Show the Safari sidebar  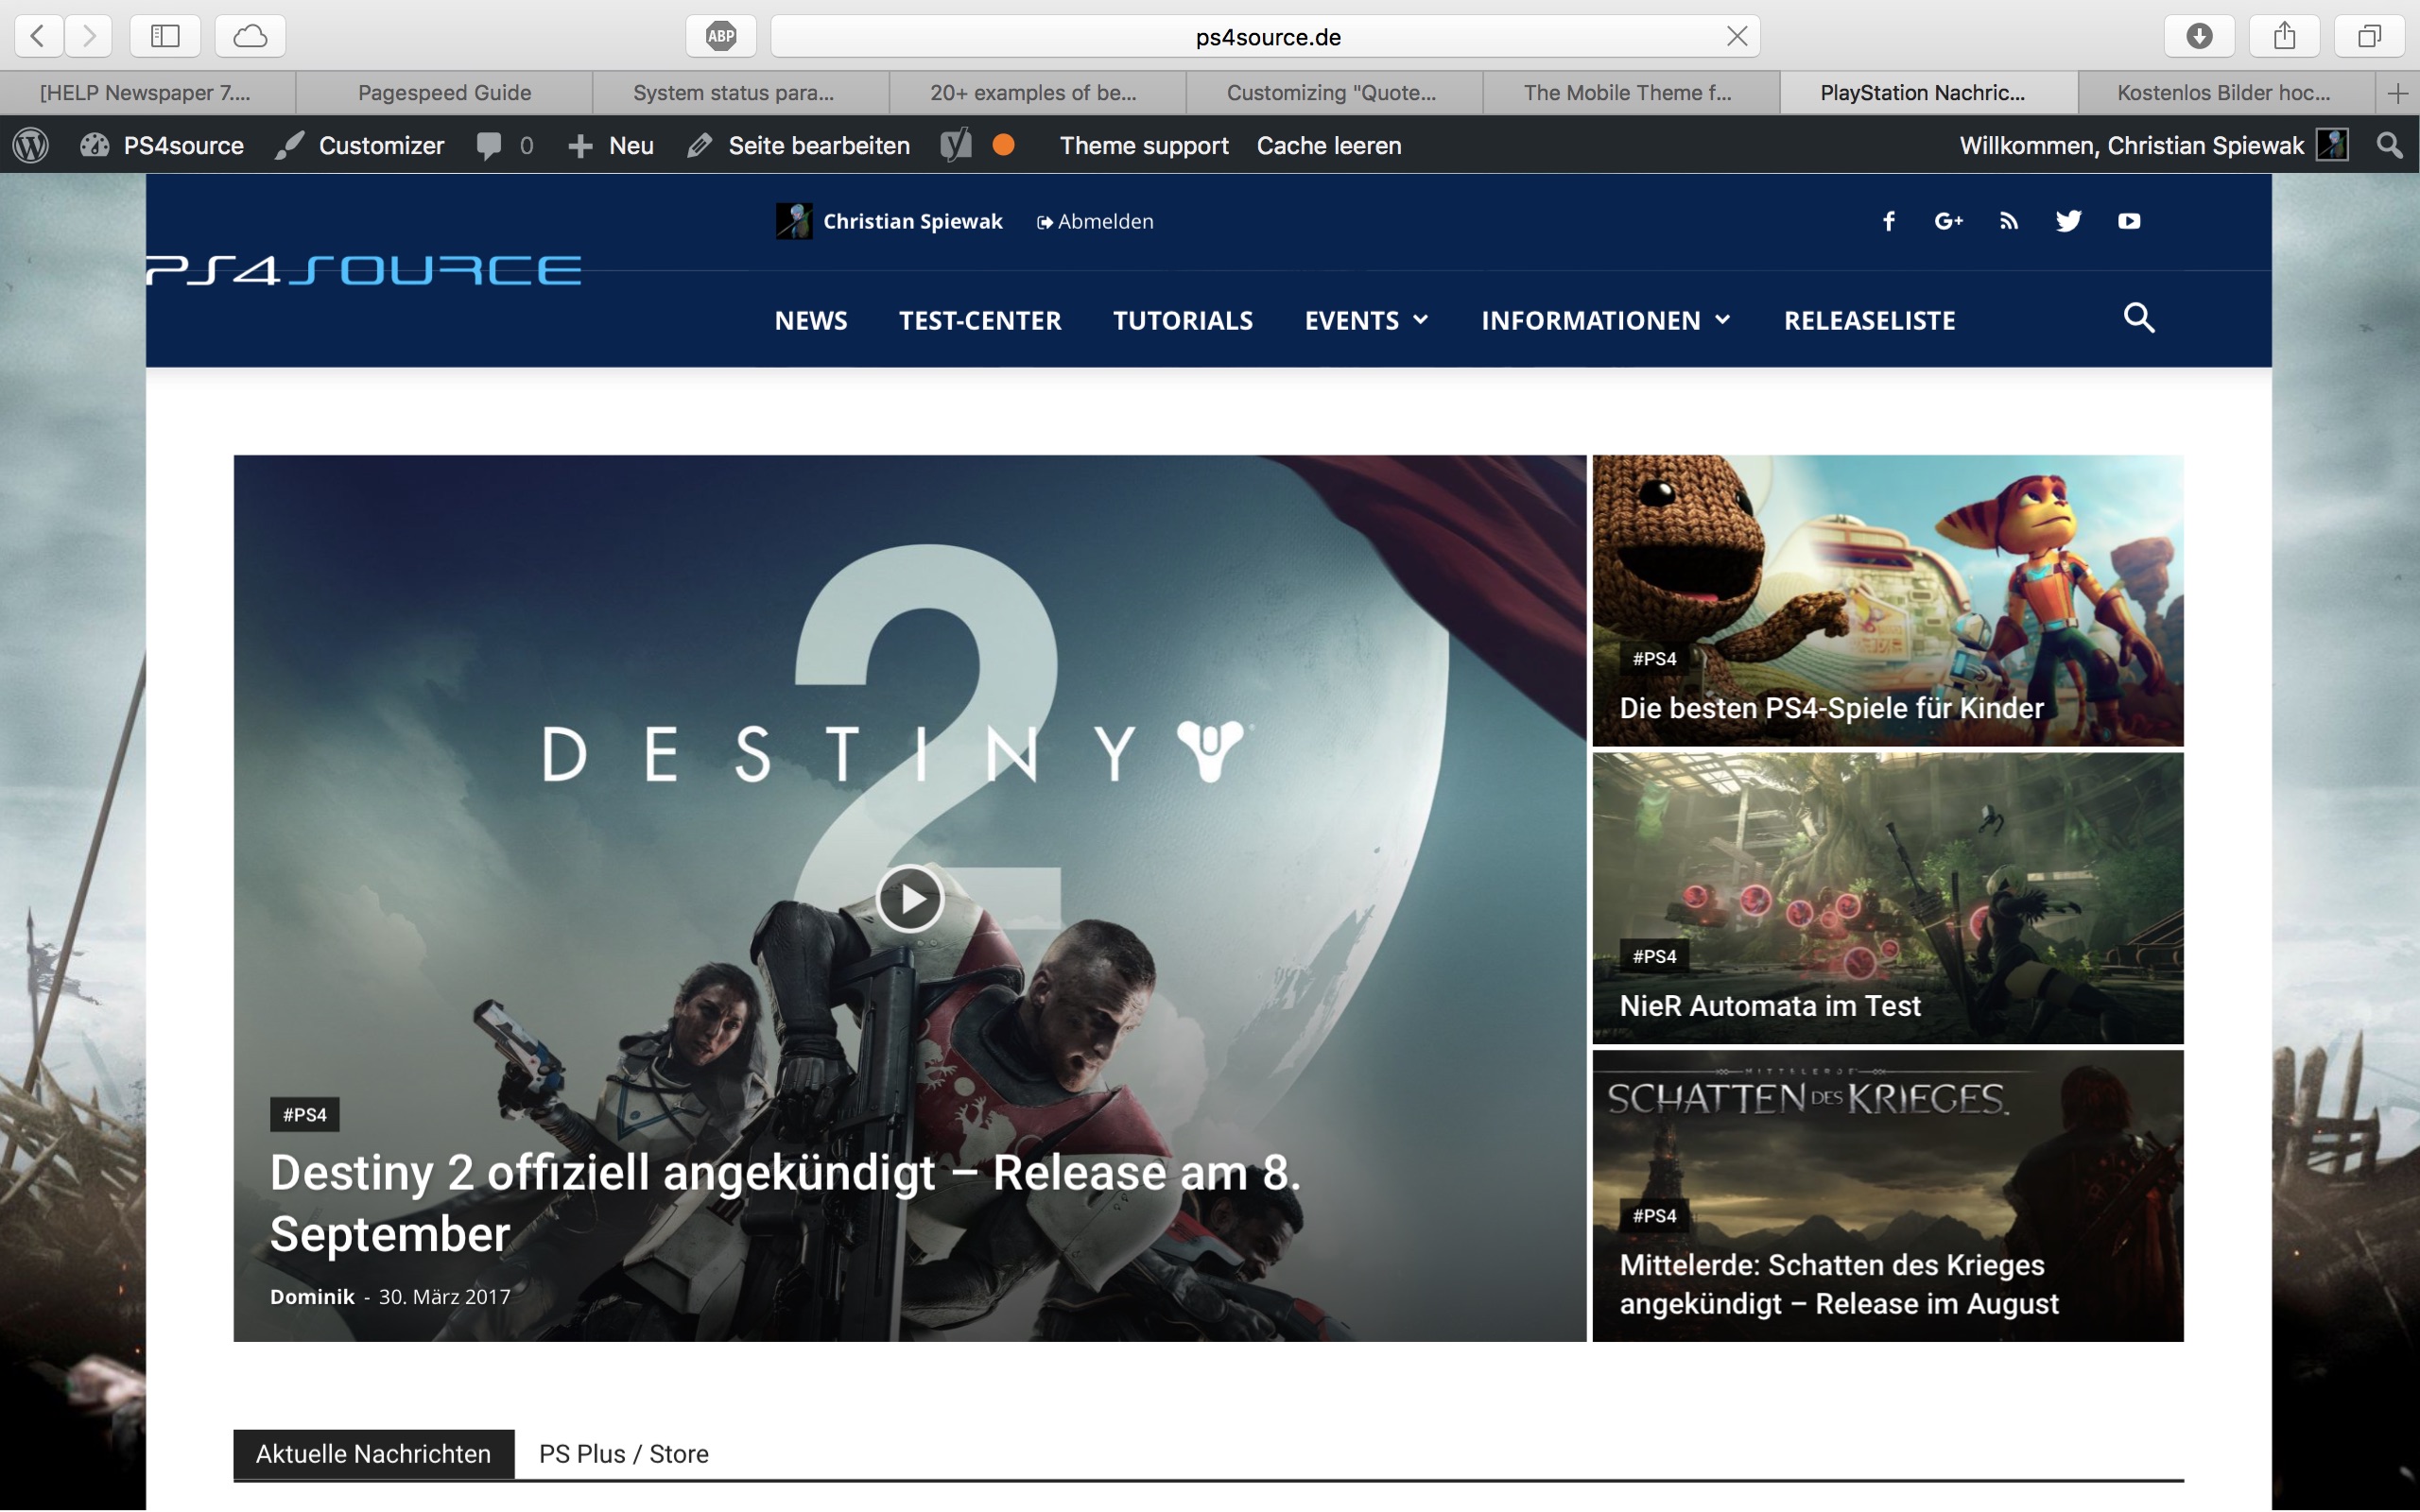pyautogui.click(x=165, y=36)
